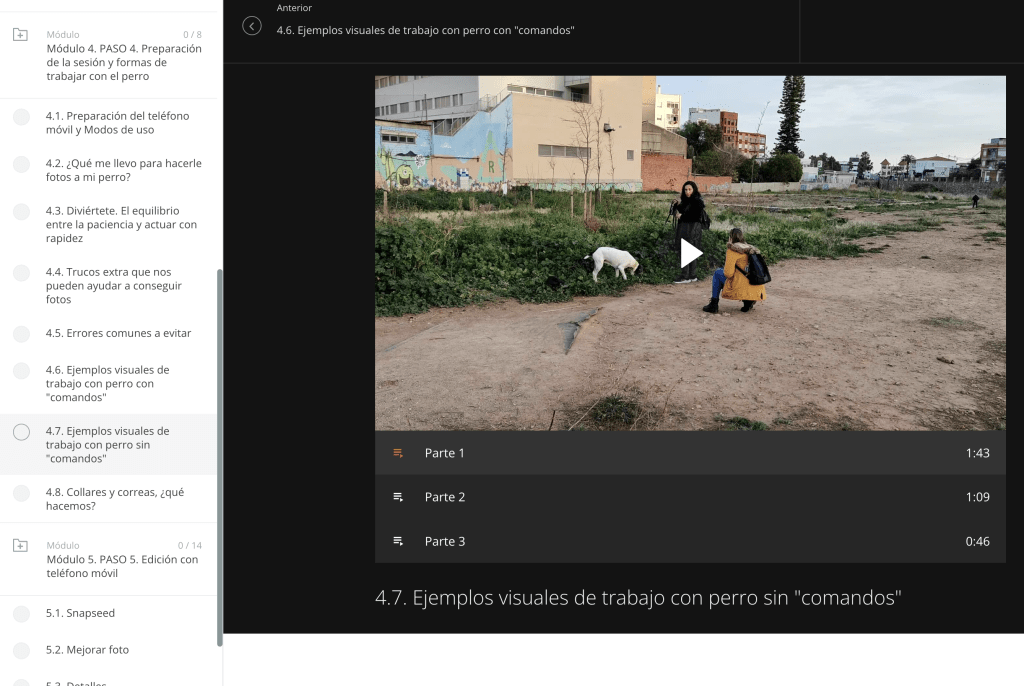1024x686 pixels.
Task: Select lesson 4.8 Collares y correas
Action: (115, 499)
